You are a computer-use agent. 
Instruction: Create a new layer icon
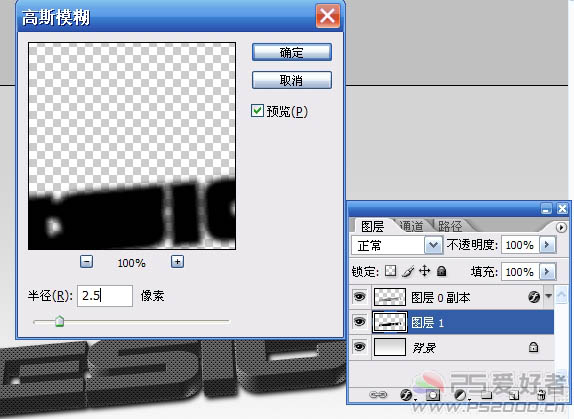click(x=514, y=395)
